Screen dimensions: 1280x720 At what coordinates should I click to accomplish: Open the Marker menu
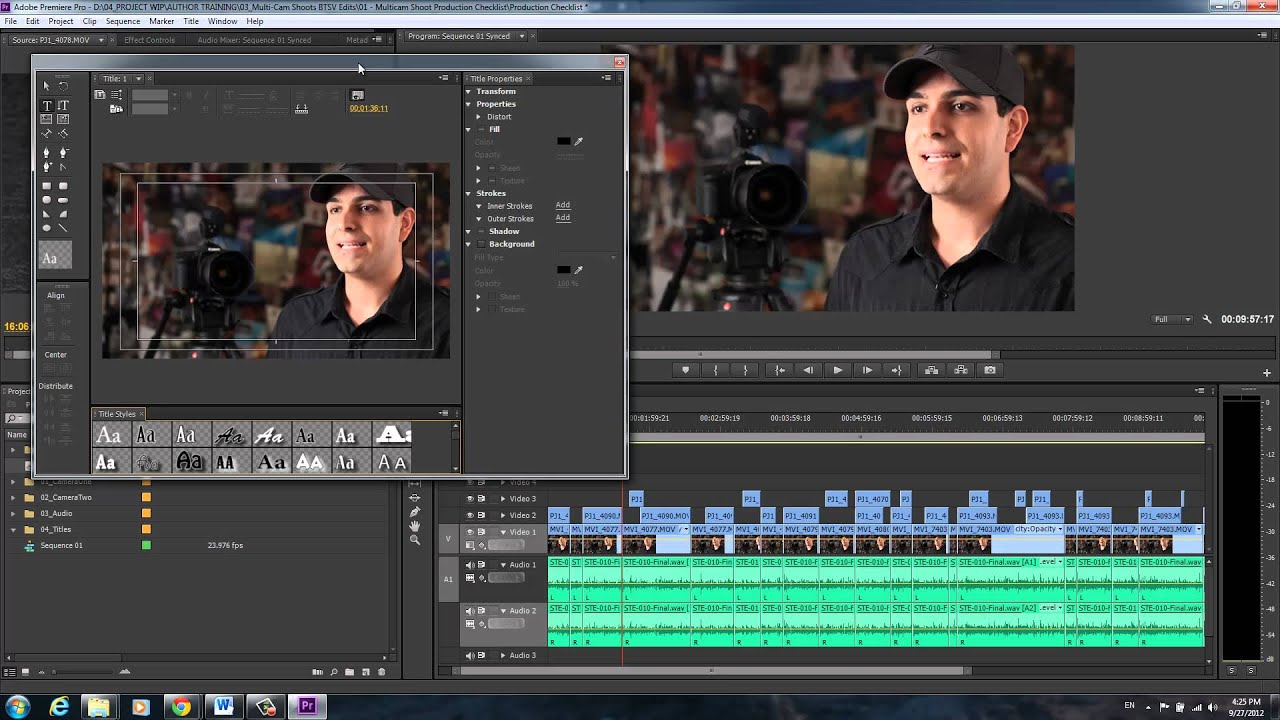click(161, 21)
